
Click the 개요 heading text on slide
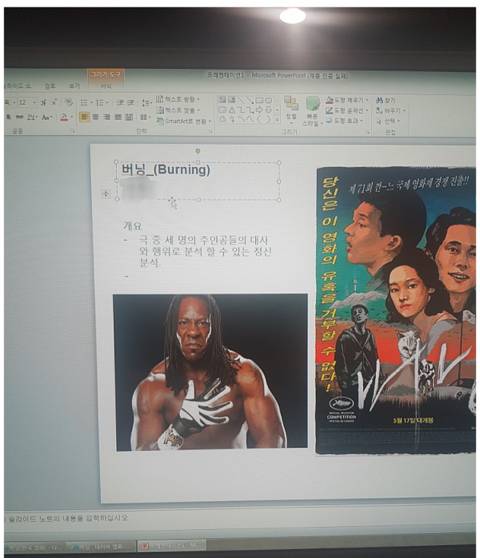coord(133,226)
